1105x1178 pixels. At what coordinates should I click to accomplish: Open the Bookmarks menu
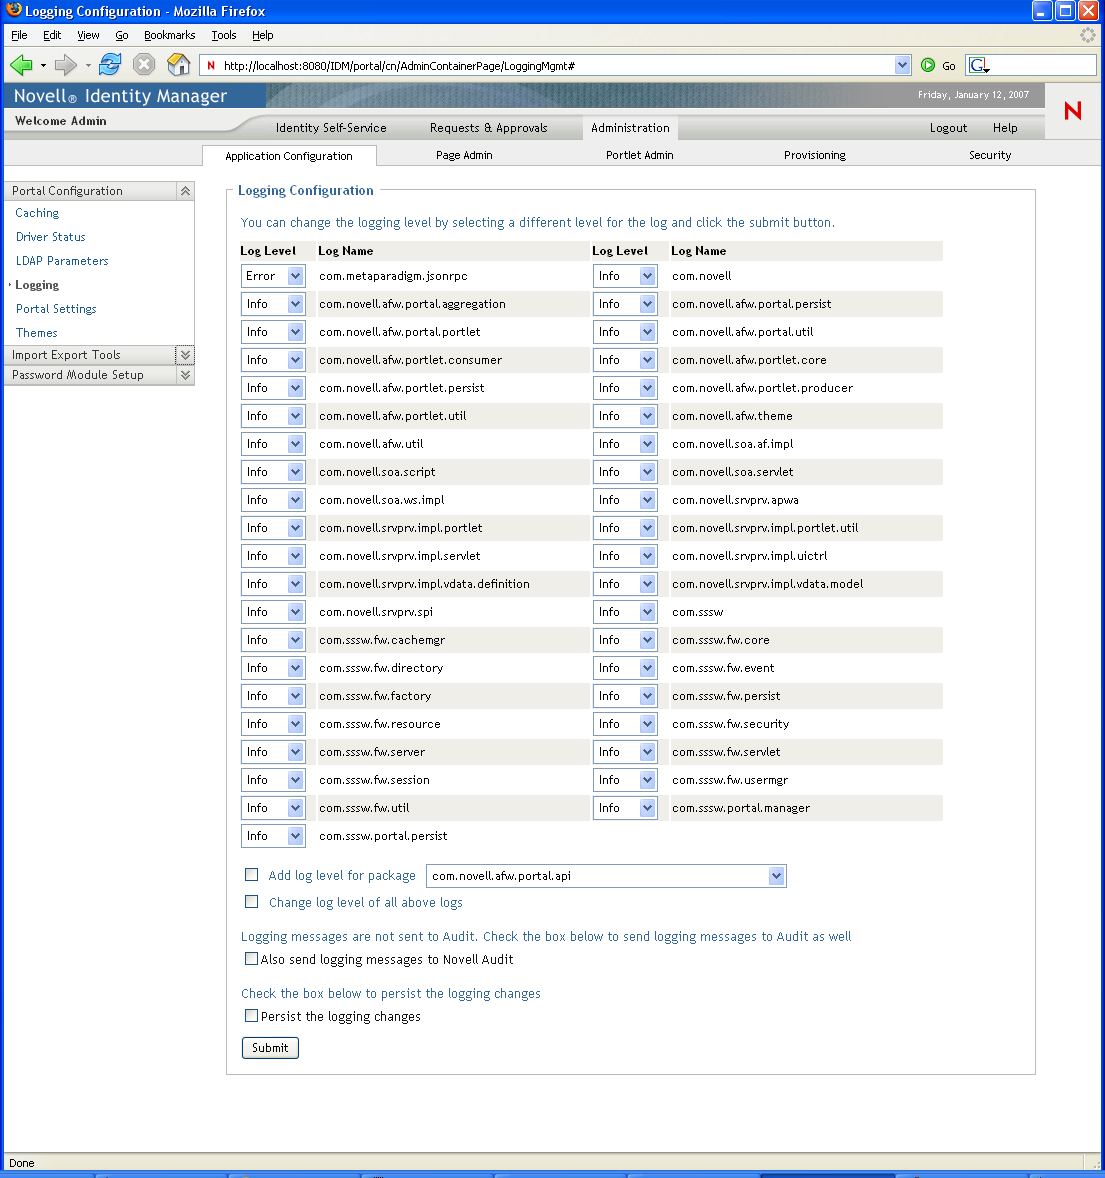point(170,35)
